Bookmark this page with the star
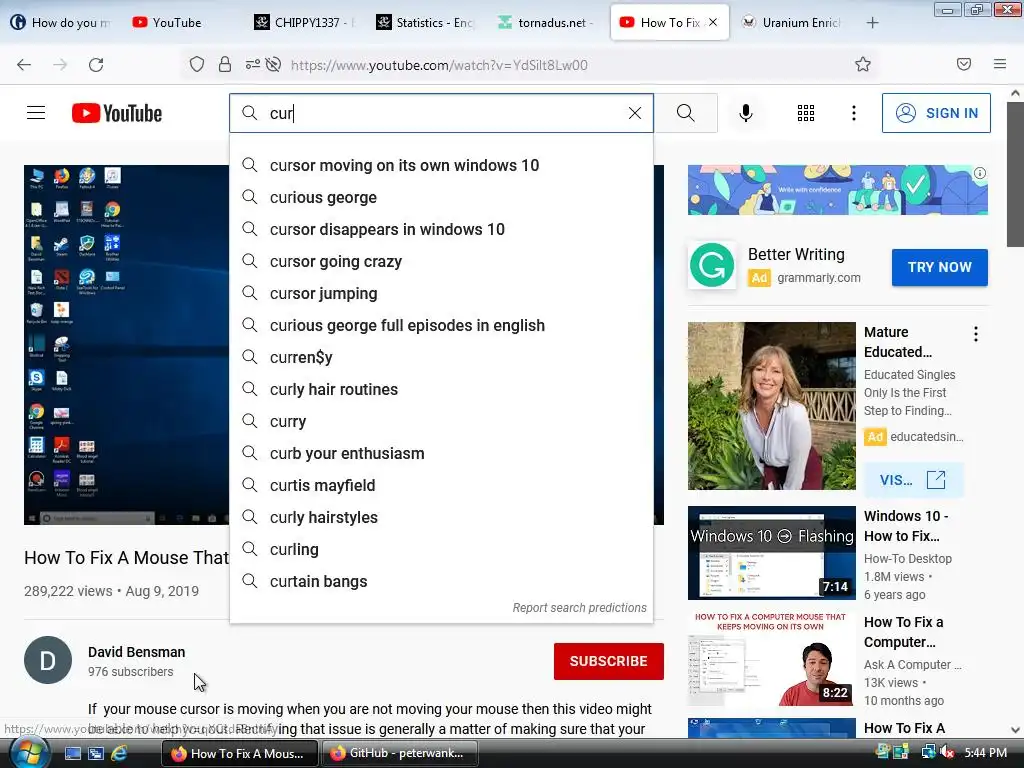 click(863, 65)
